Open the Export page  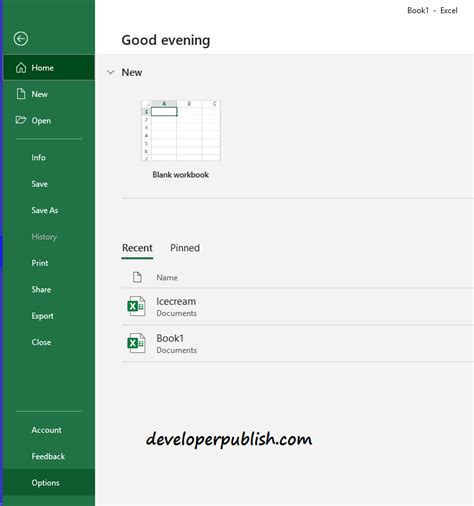click(42, 316)
